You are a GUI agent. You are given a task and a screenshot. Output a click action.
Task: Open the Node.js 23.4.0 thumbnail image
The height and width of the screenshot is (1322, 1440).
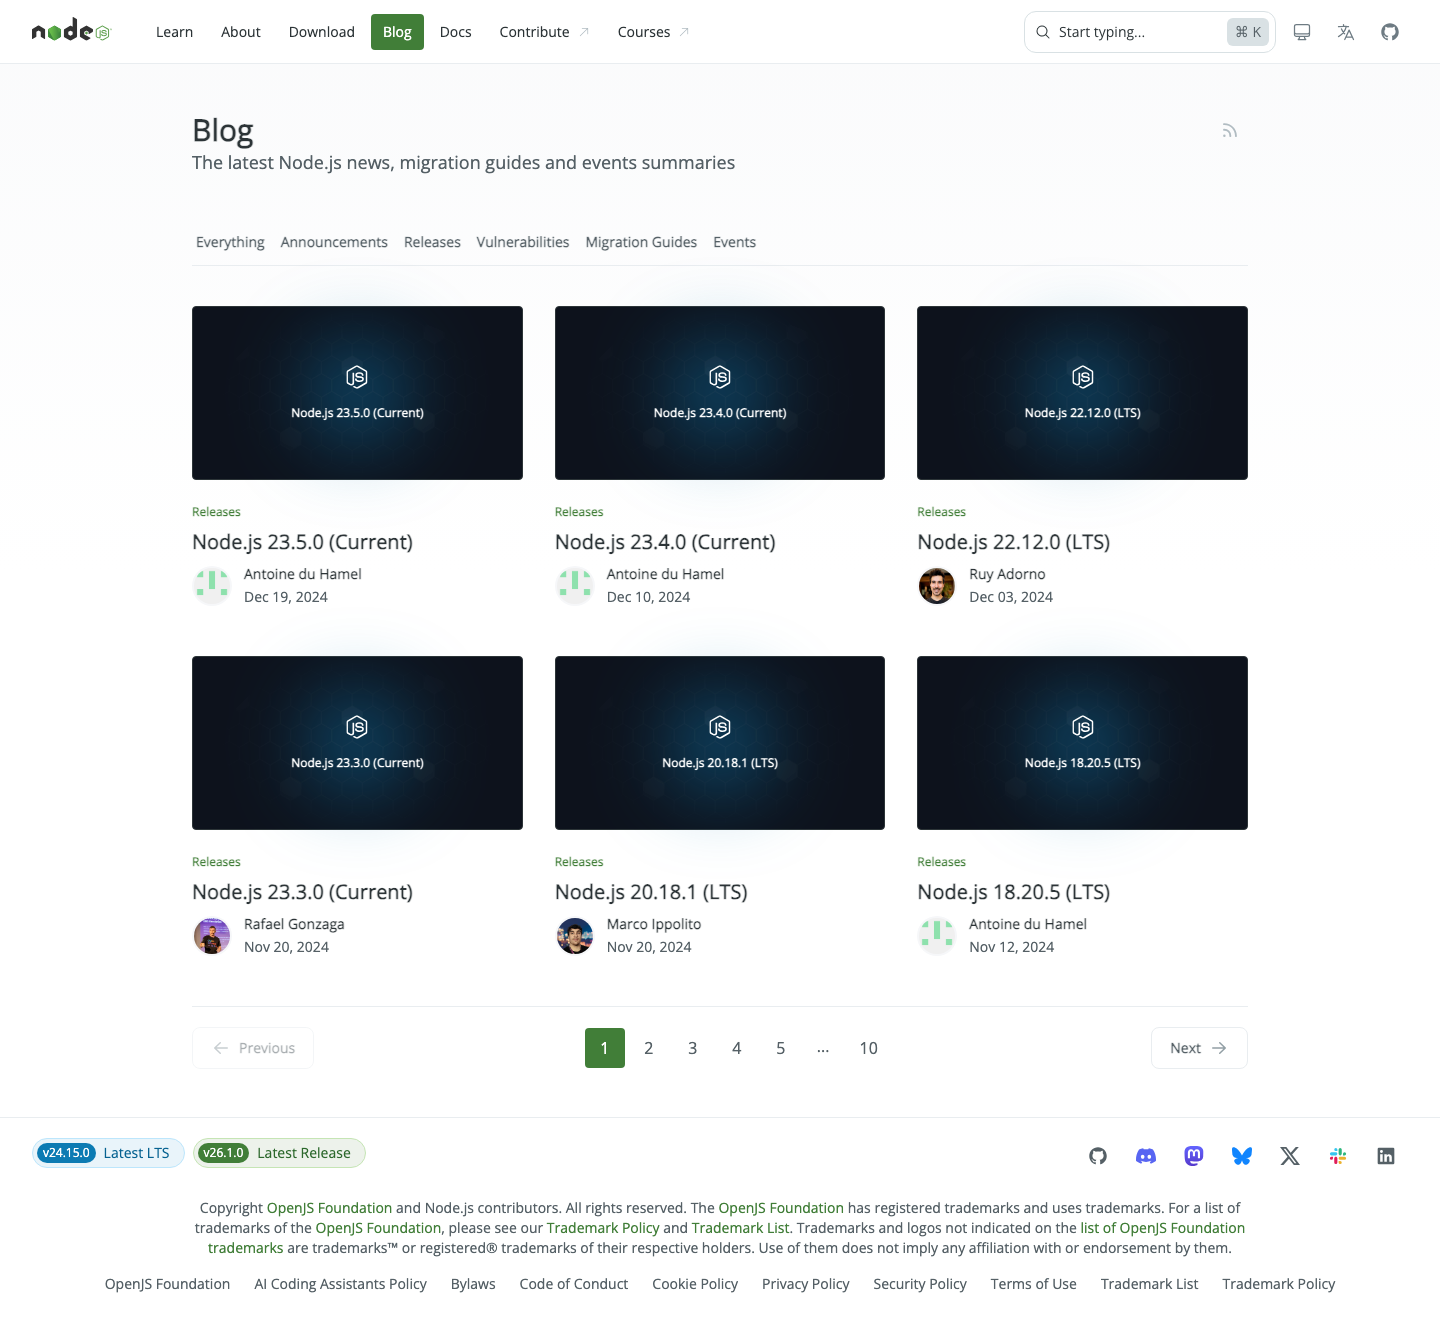pyautogui.click(x=720, y=393)
